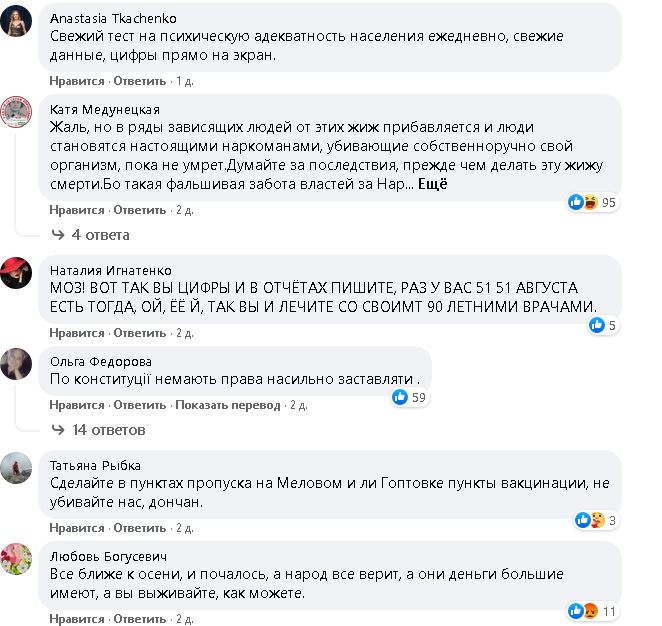Open Татьяна Рыбка's profile avatar
662x626 pixels.
click(17, 468)
